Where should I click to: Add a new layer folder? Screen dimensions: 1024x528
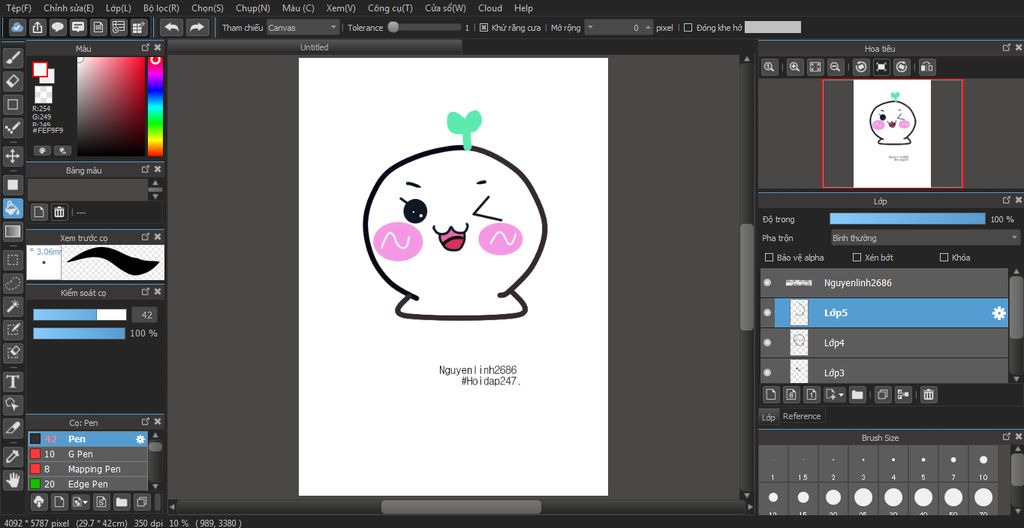coord(857,394)
